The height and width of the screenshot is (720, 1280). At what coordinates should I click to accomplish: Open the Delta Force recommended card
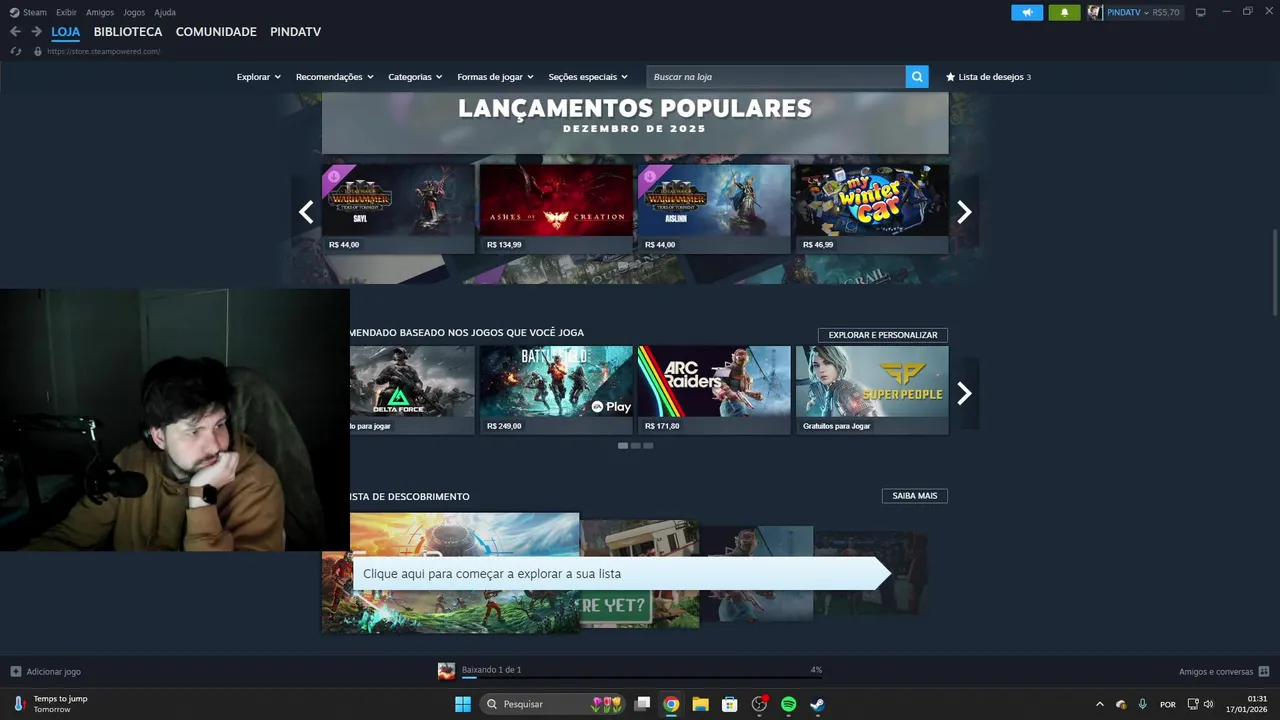412,390
